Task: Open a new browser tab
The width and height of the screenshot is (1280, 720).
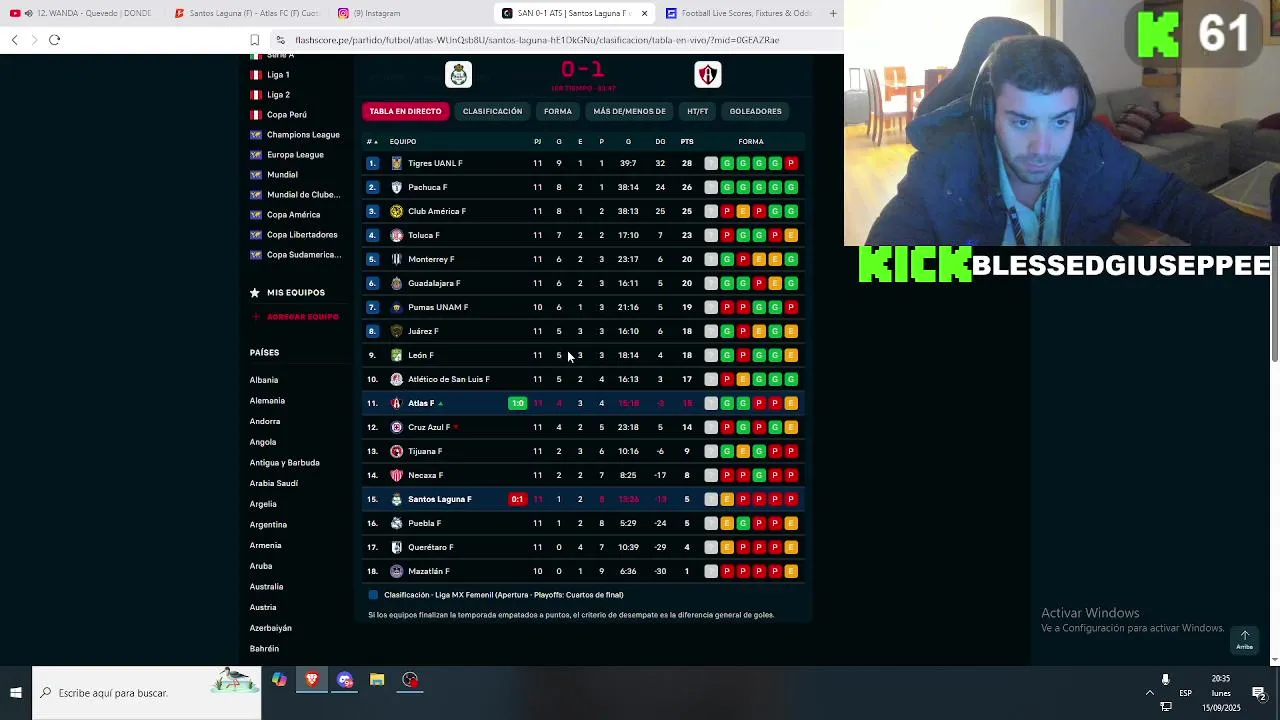Action: 833,13
